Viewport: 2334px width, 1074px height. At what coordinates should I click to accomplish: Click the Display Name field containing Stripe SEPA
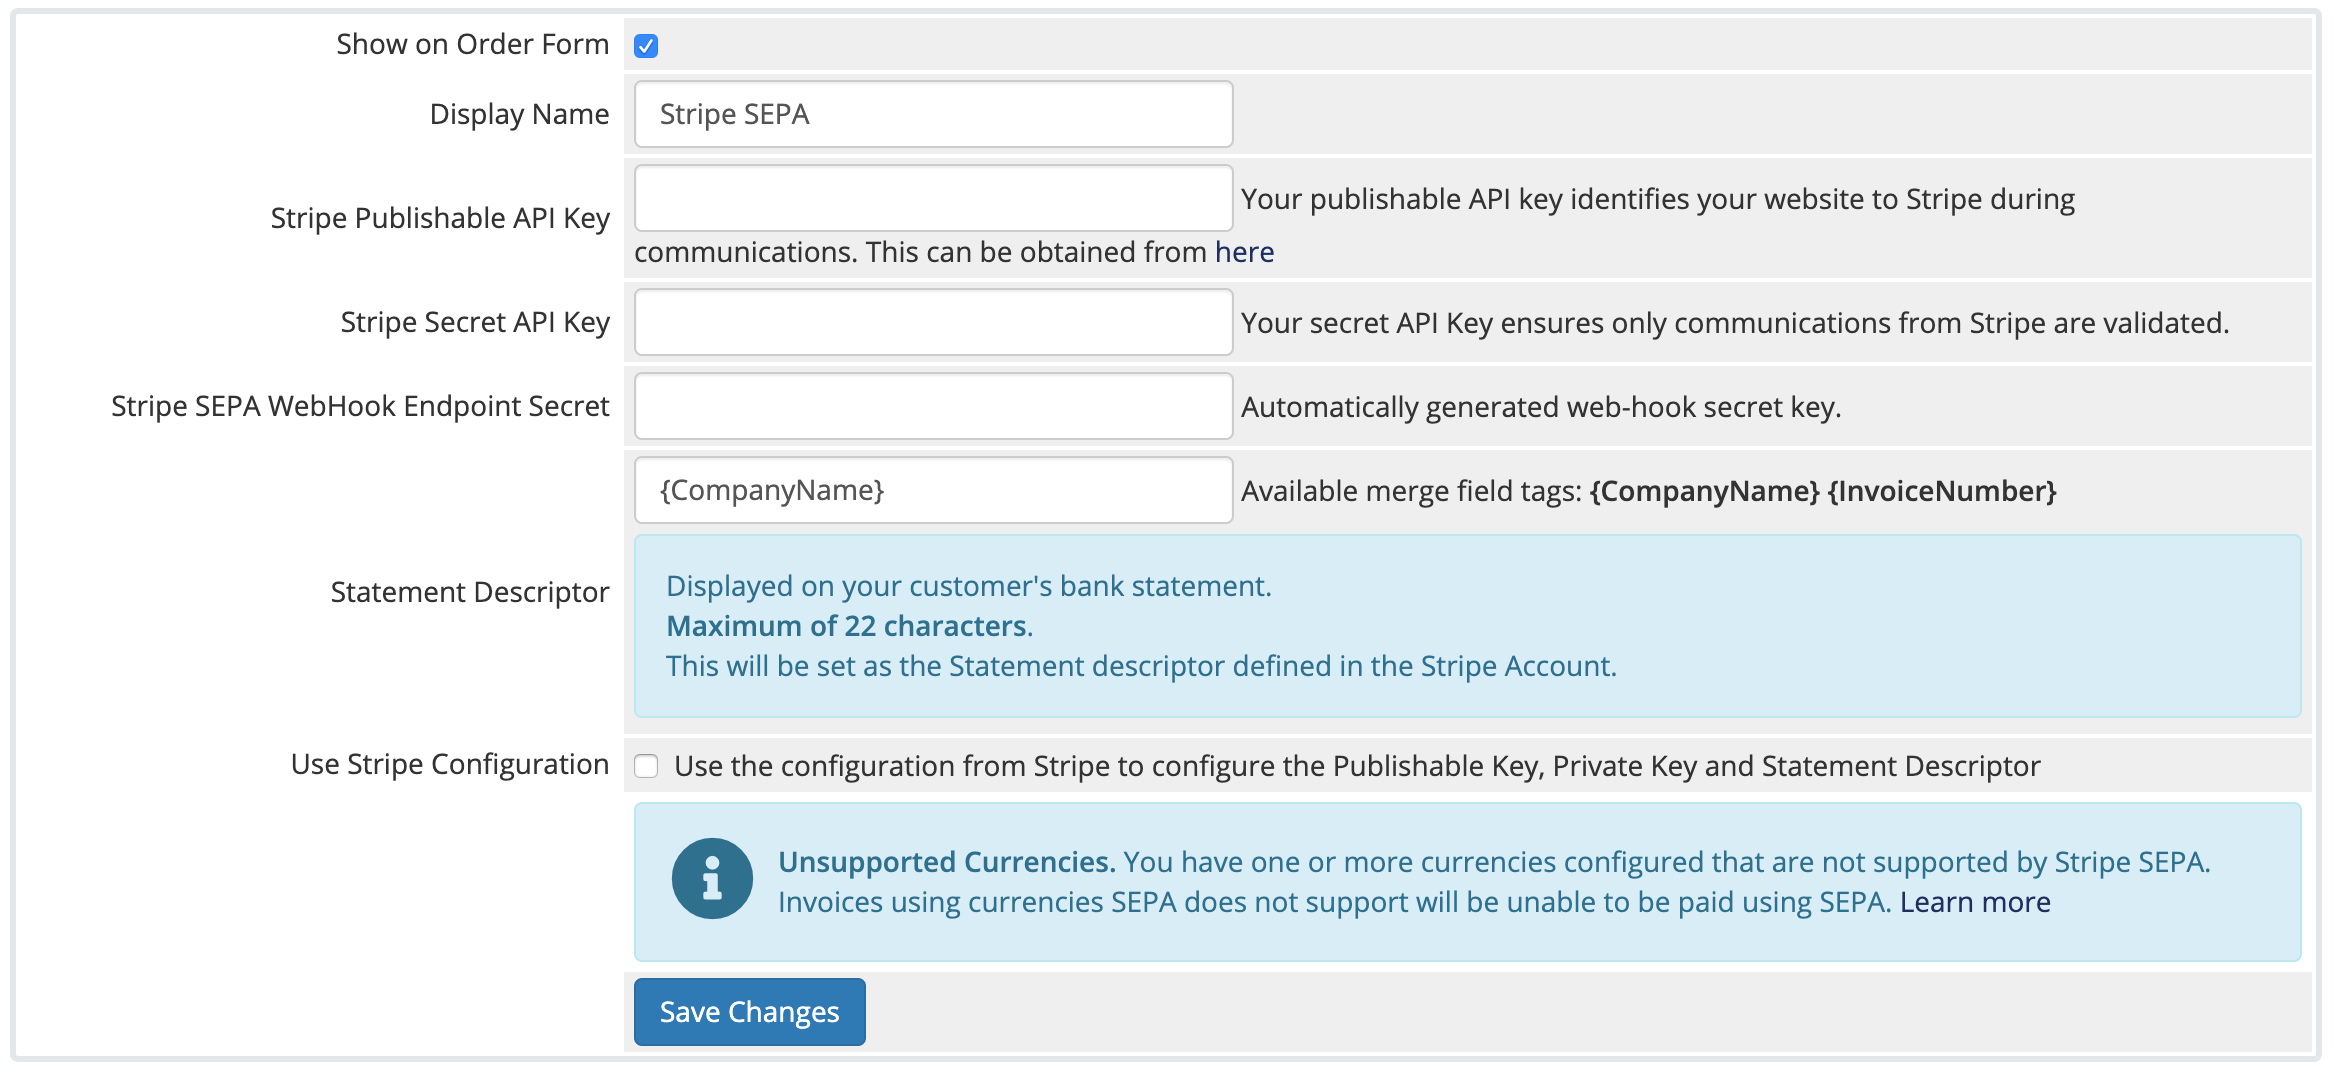tap(933, 114)
